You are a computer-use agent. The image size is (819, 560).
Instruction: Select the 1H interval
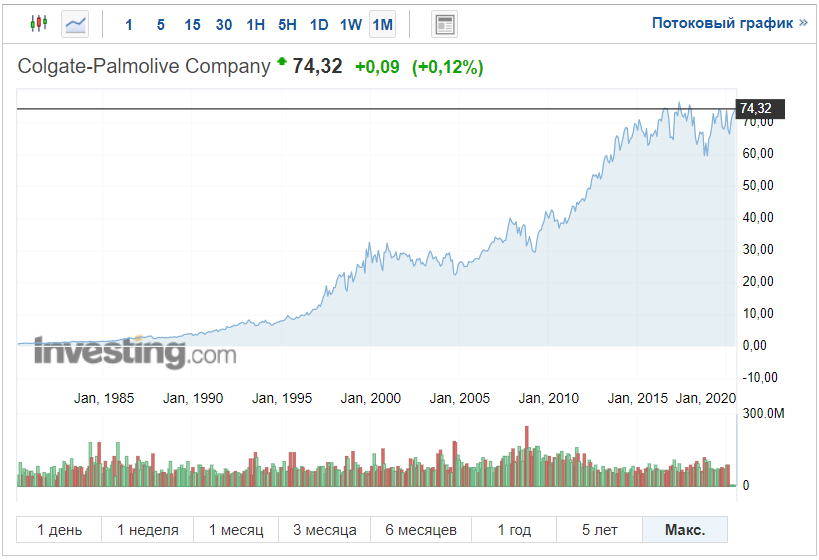(256, 24)
